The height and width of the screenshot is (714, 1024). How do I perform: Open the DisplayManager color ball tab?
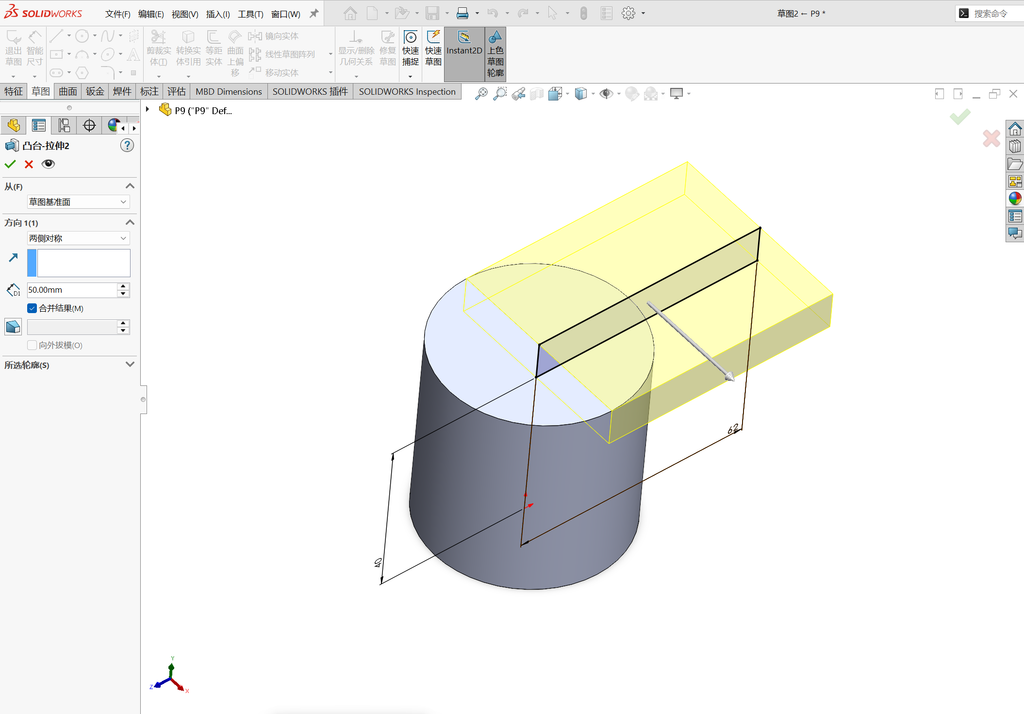tap(114, 125)
